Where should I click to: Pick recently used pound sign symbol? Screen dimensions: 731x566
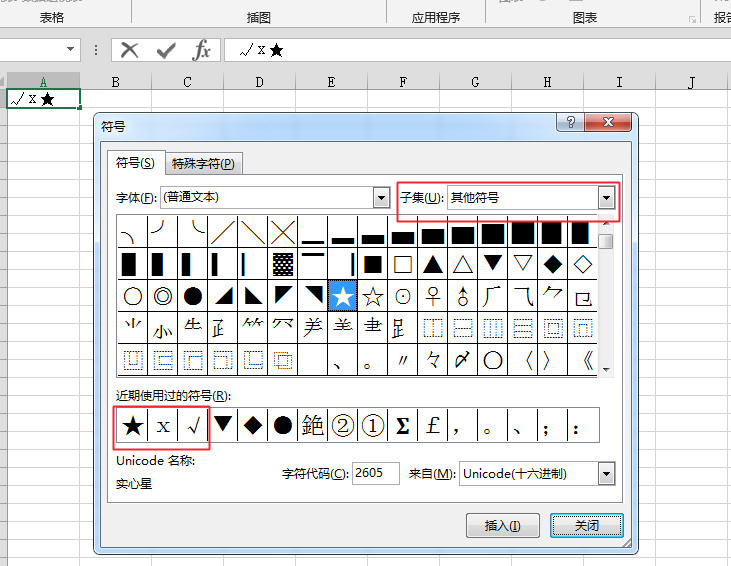(x=433, y=425)
